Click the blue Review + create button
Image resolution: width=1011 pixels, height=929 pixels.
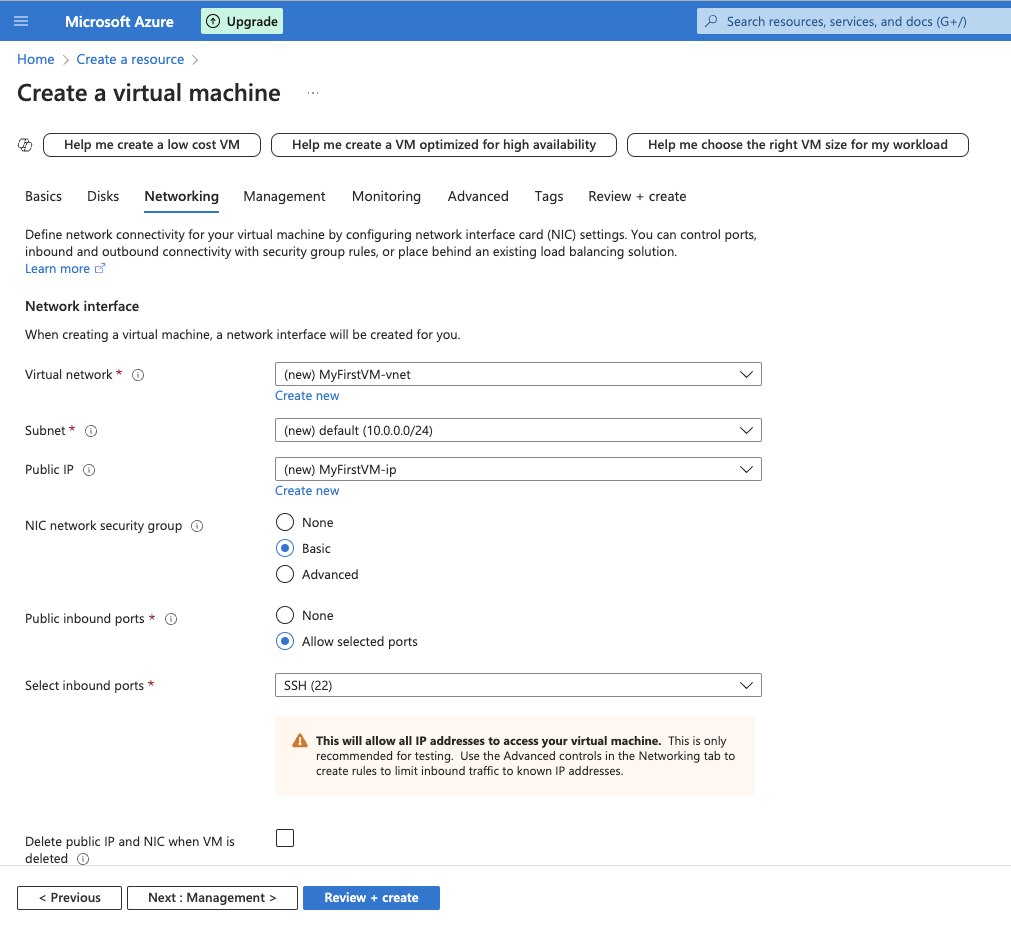371,897
